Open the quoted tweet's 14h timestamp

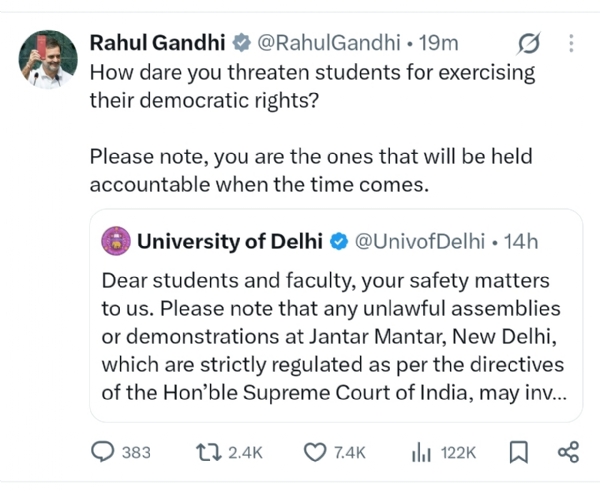click(x=521, y=241)
